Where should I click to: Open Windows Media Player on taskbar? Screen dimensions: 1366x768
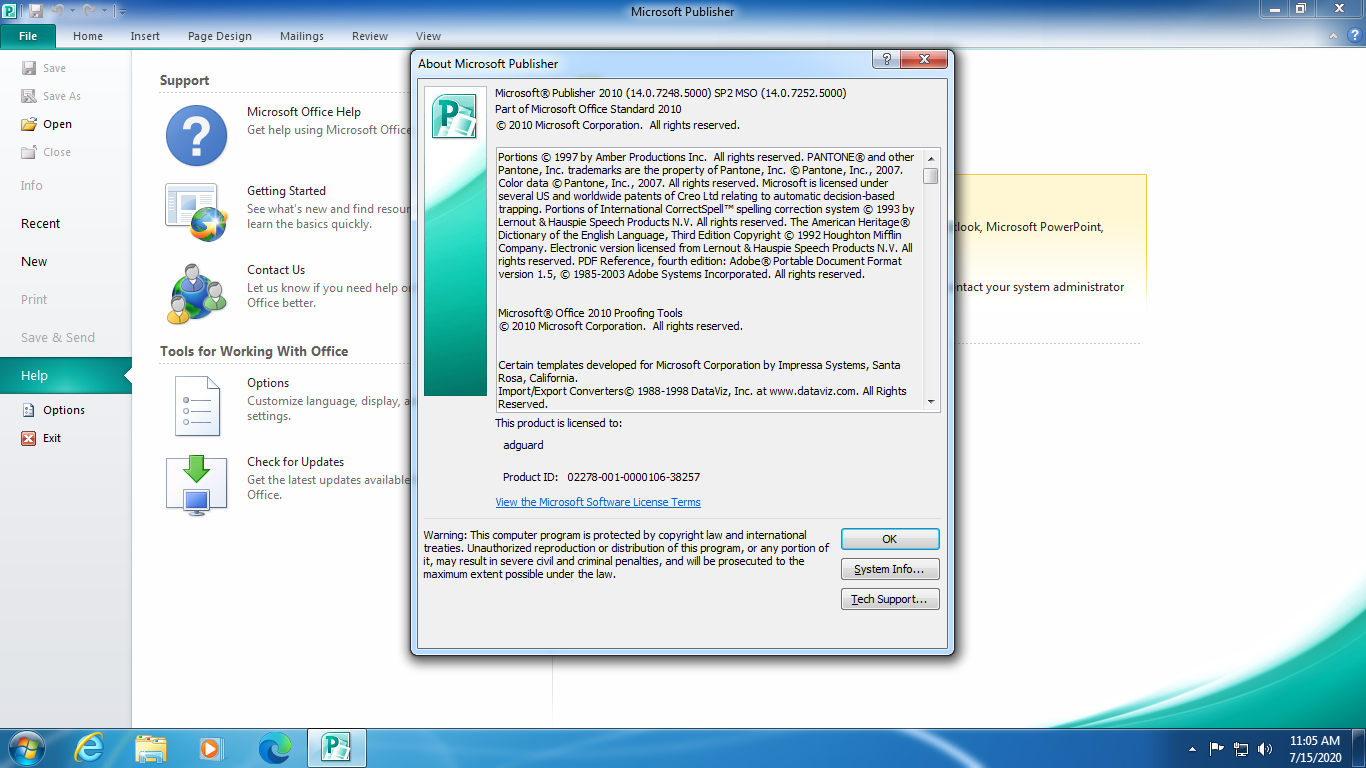pos(210,748)
